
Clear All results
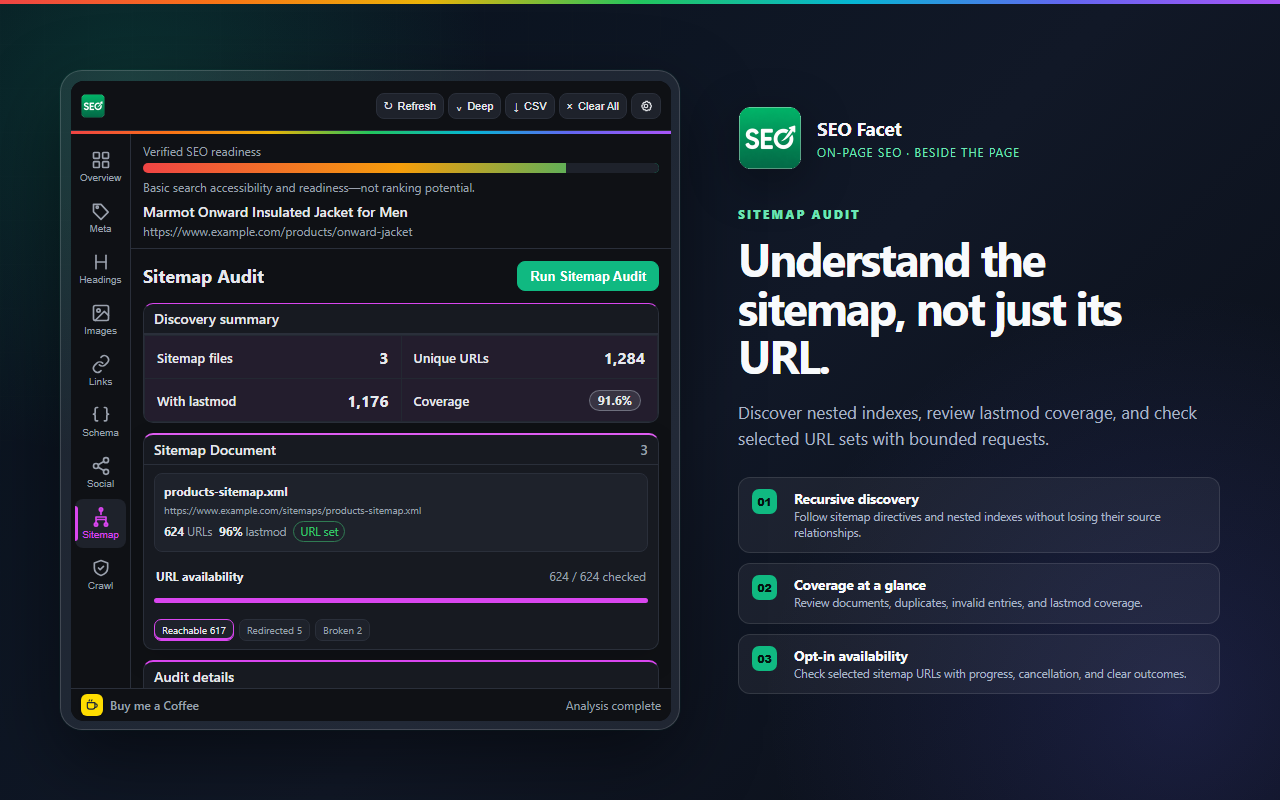click(x=593, y=106)
